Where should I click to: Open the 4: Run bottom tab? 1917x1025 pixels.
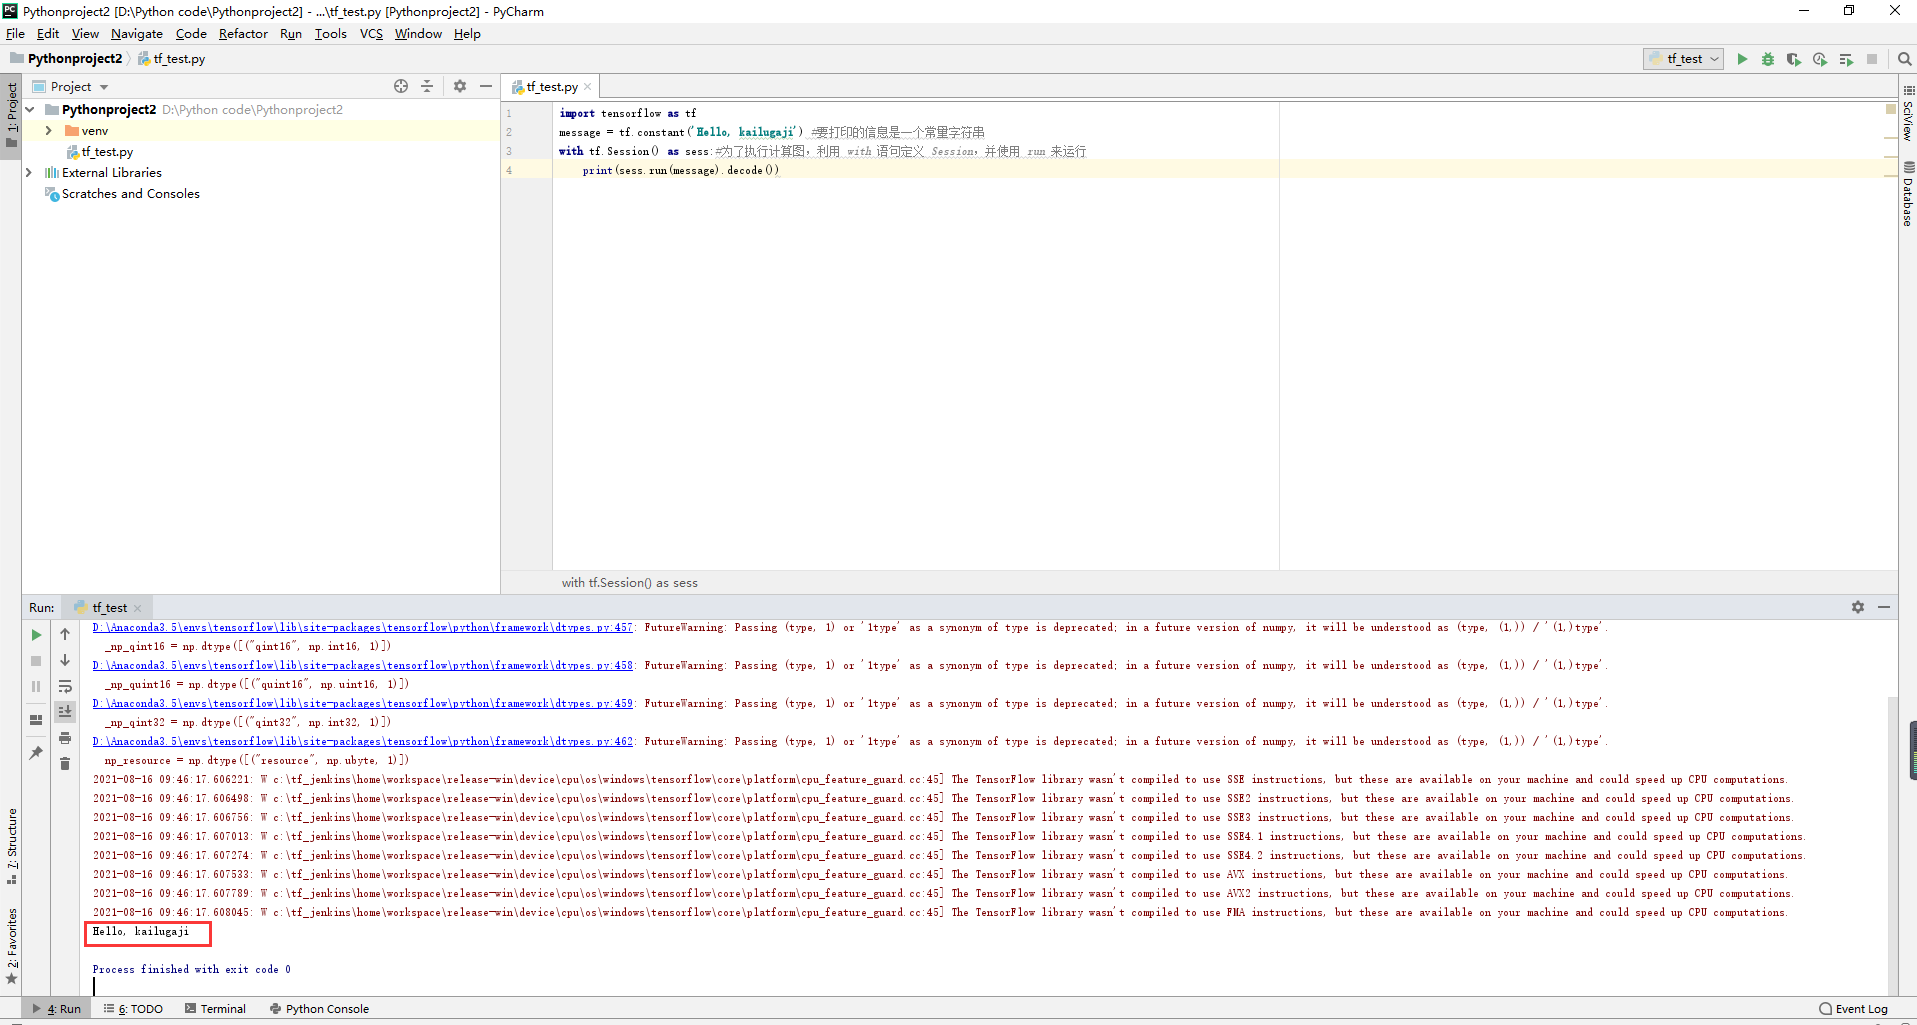(57, 1009)
